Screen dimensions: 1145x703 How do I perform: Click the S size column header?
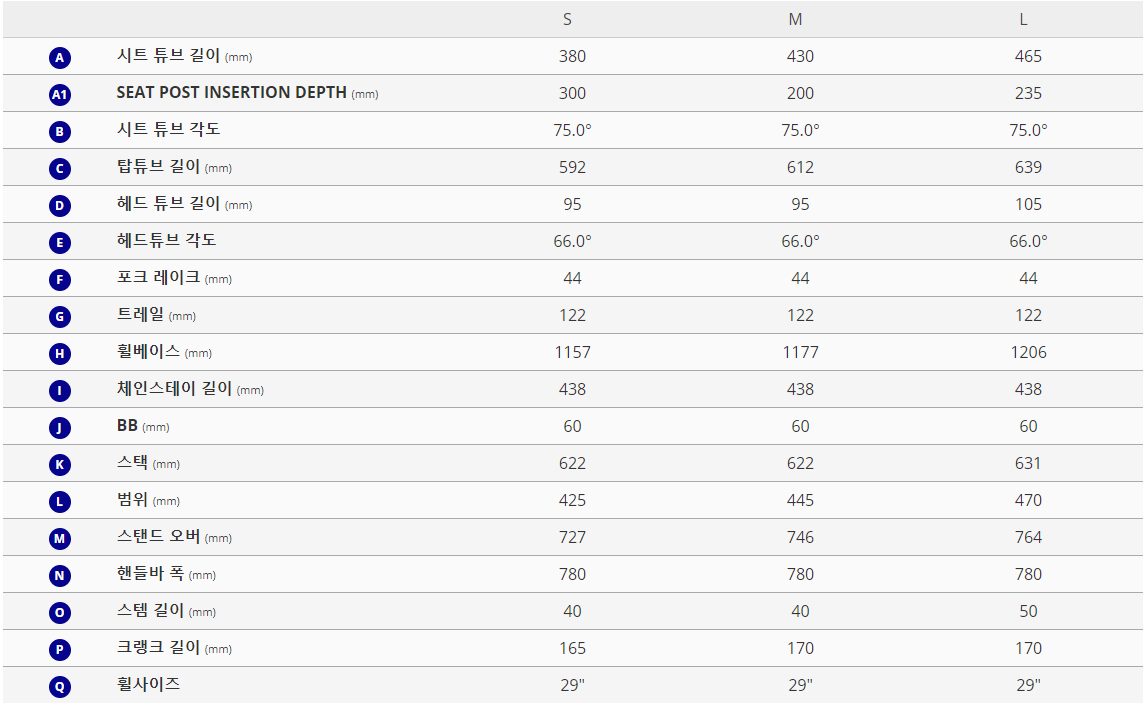(567, 20)
